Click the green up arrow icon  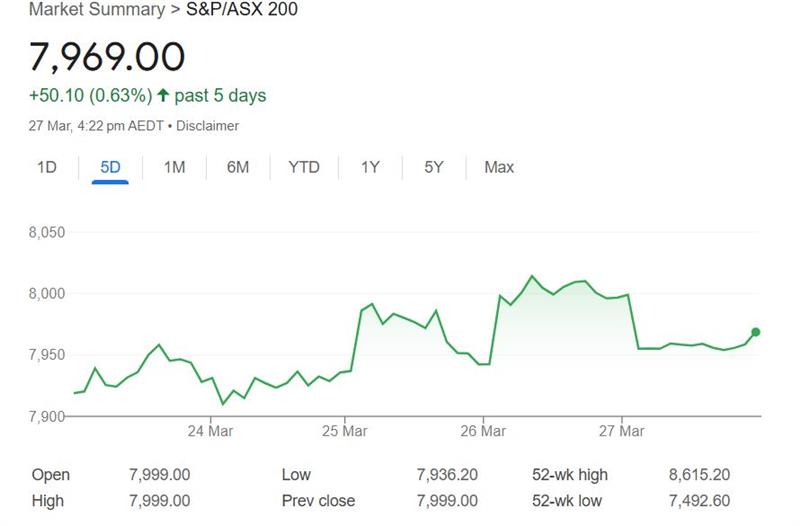pyautogui.click(x=163, y=95)
